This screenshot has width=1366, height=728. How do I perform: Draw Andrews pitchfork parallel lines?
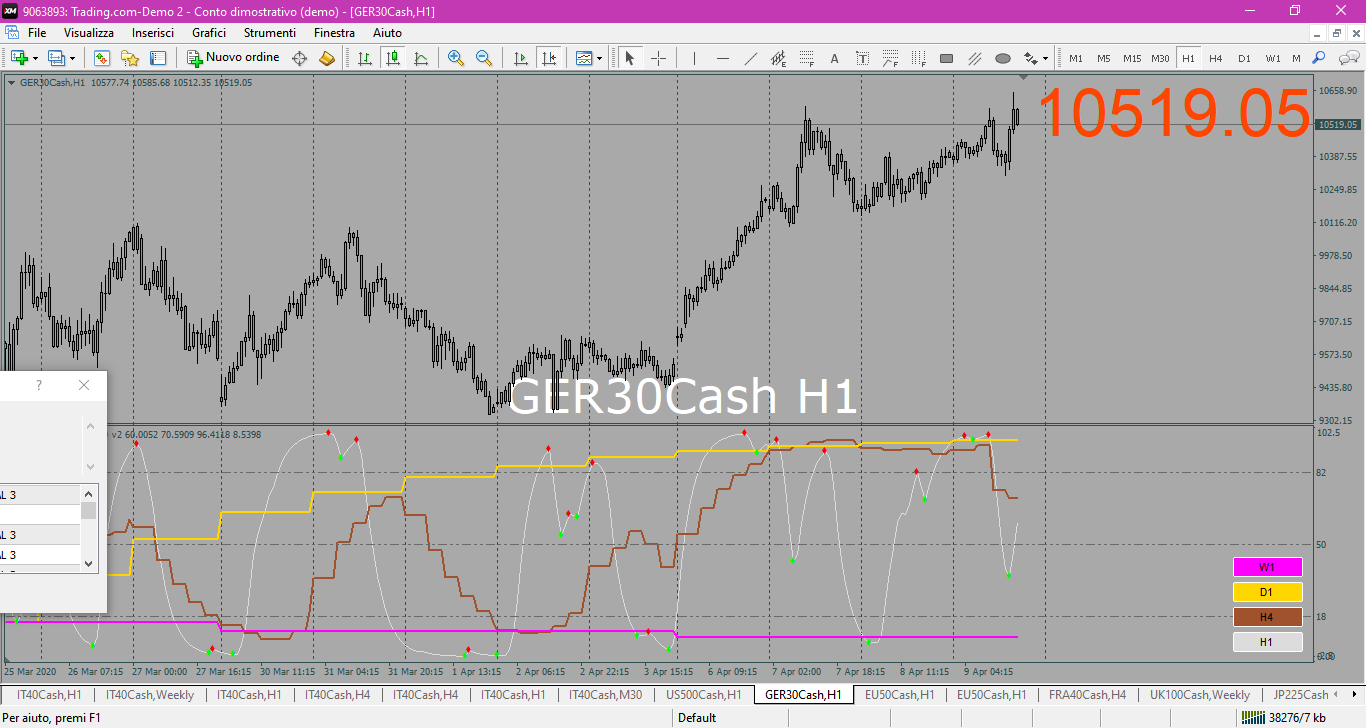coord(975,58)
